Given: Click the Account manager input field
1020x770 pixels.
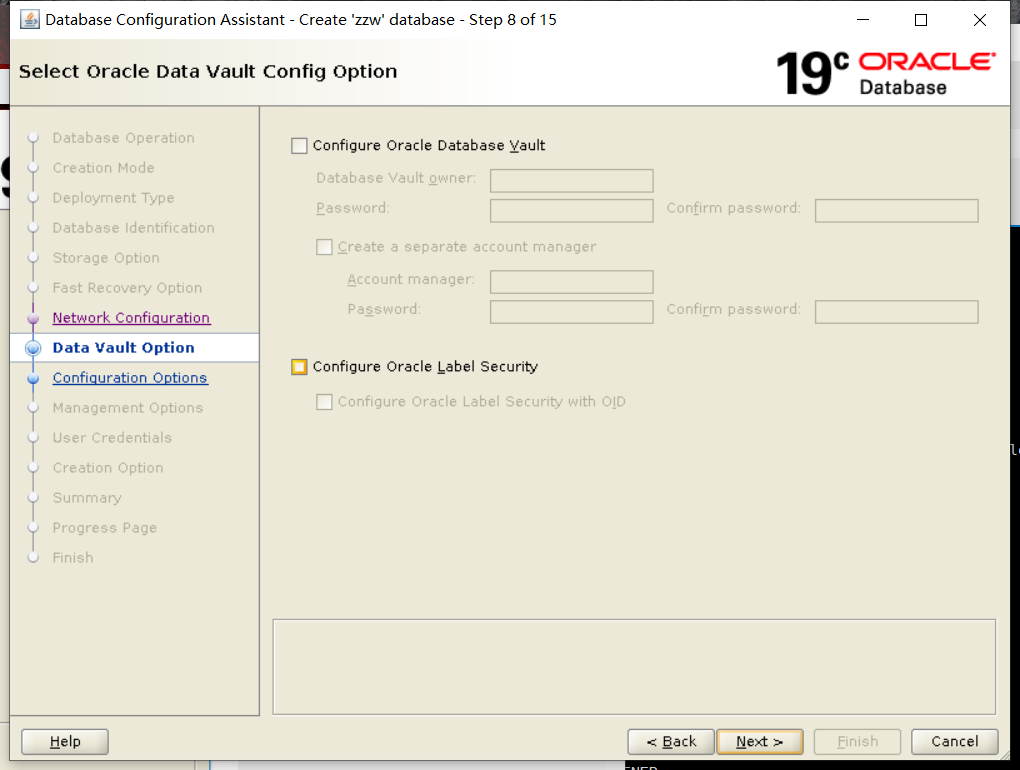Looking at the screenshot, I should pos(571,281).
